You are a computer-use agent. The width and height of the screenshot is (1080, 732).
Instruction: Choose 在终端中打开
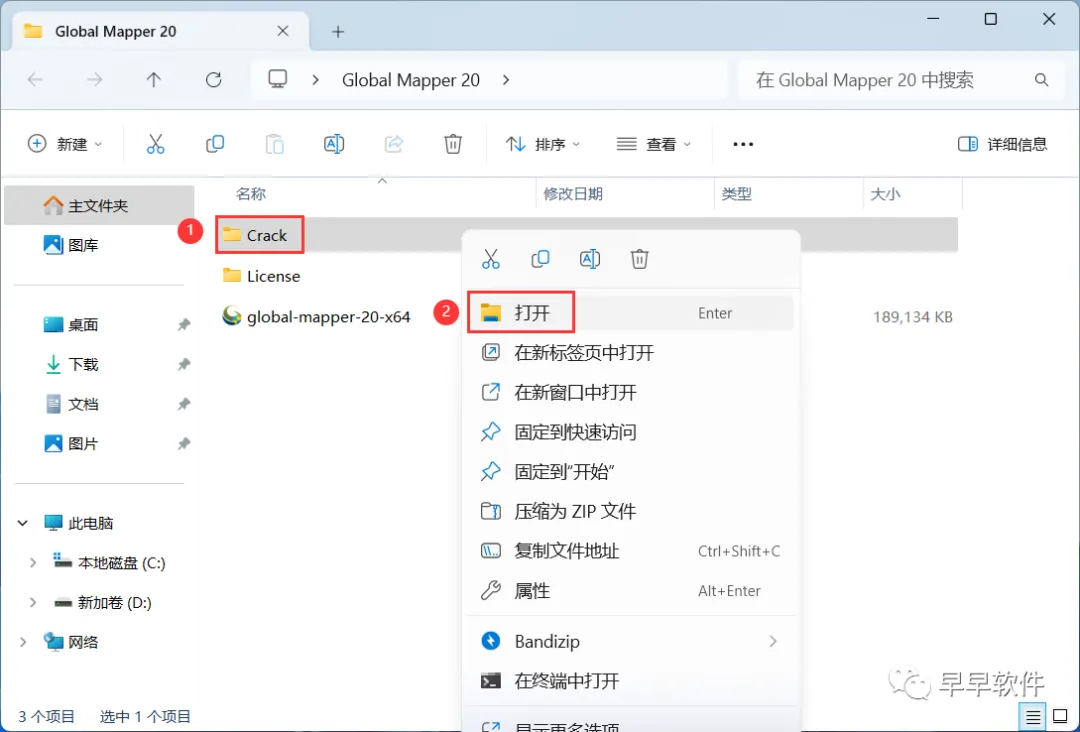pos(630,681)
